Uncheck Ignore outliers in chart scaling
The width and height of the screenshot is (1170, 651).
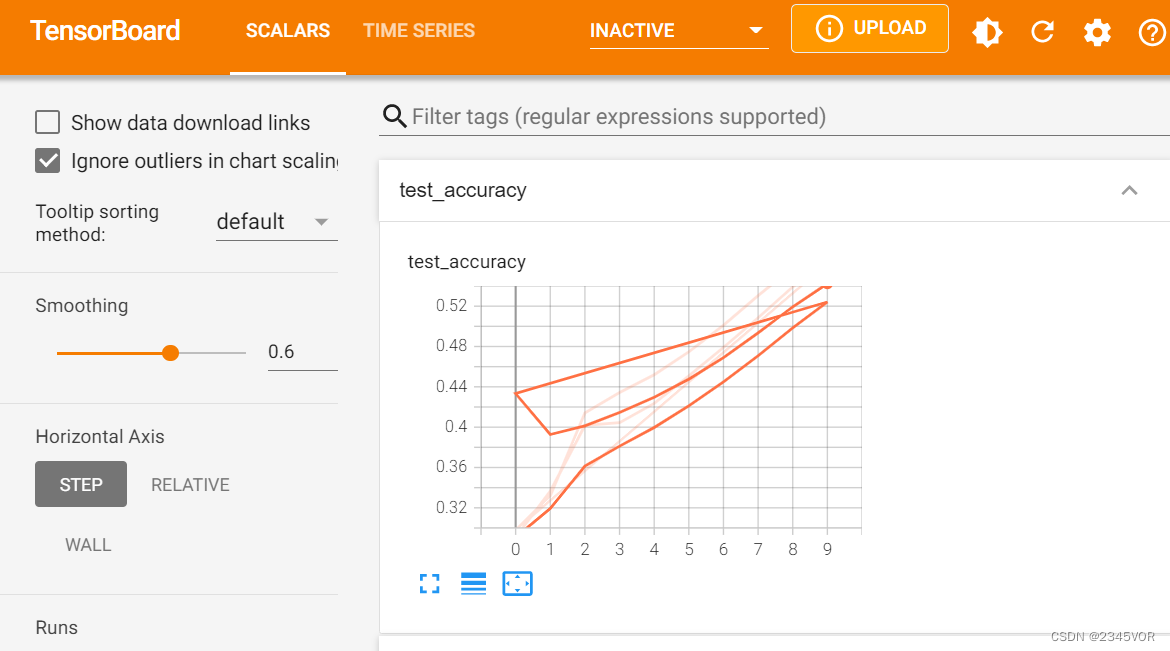pyautogui.click(x=48, y=161)
